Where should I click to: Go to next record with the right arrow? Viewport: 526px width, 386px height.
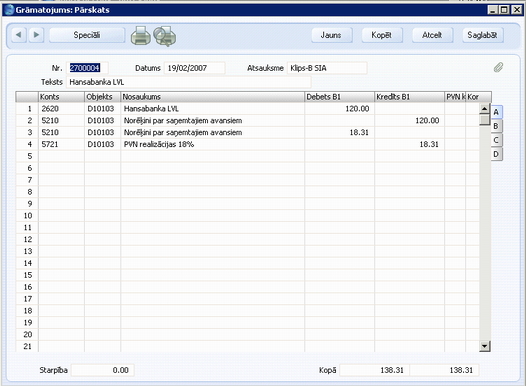(36, 35)
